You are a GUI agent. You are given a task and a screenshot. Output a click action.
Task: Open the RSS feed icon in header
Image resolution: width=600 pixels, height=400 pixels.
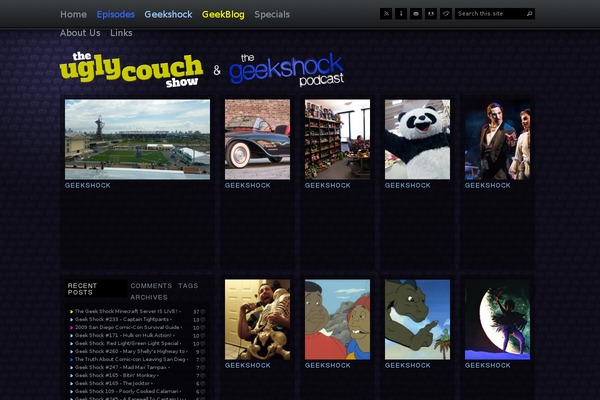coord(386,14)
